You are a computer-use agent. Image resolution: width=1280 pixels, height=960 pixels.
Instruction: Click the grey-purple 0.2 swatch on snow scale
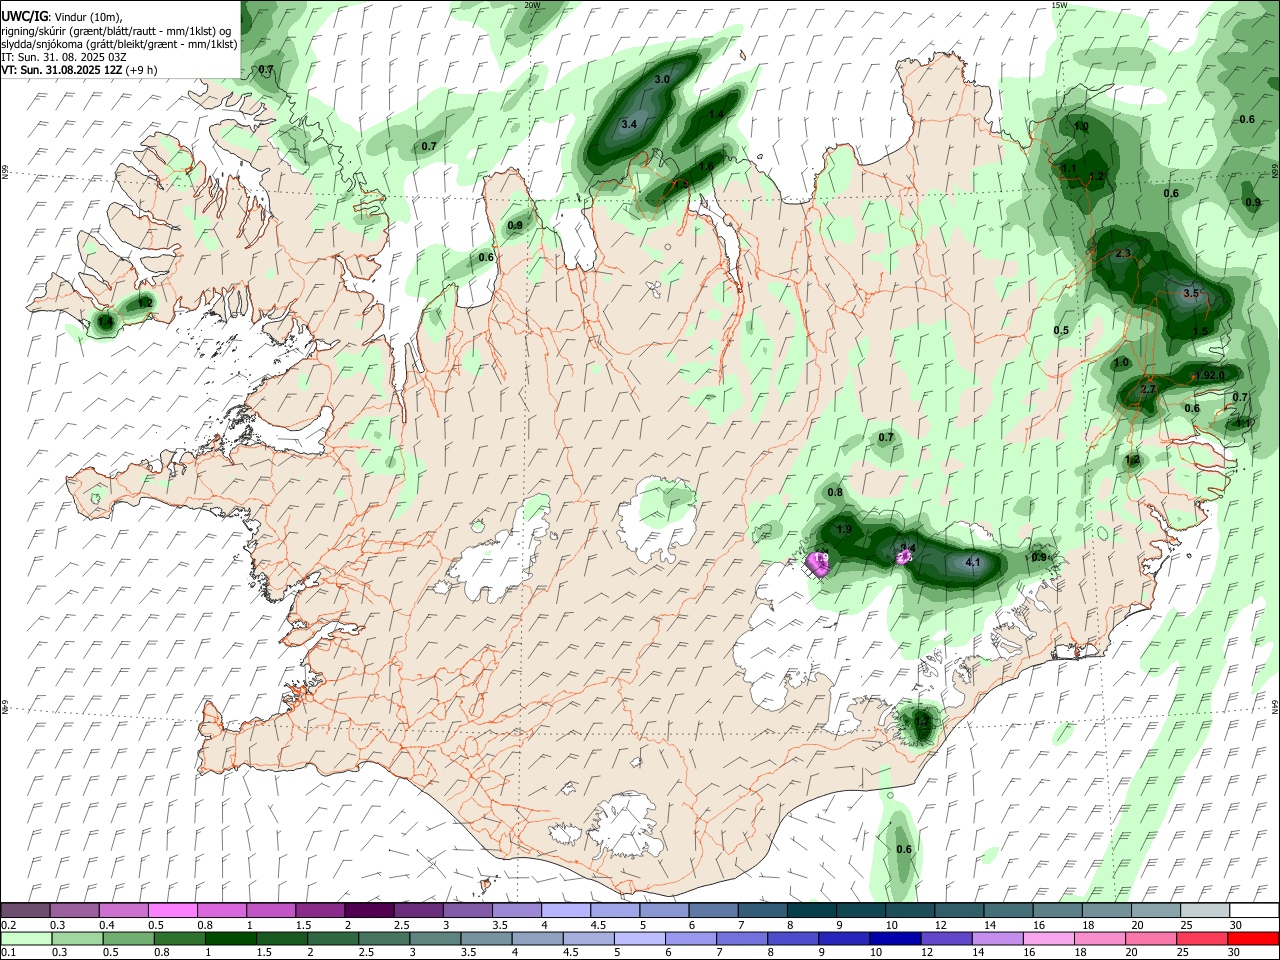(x=26, y=910)
